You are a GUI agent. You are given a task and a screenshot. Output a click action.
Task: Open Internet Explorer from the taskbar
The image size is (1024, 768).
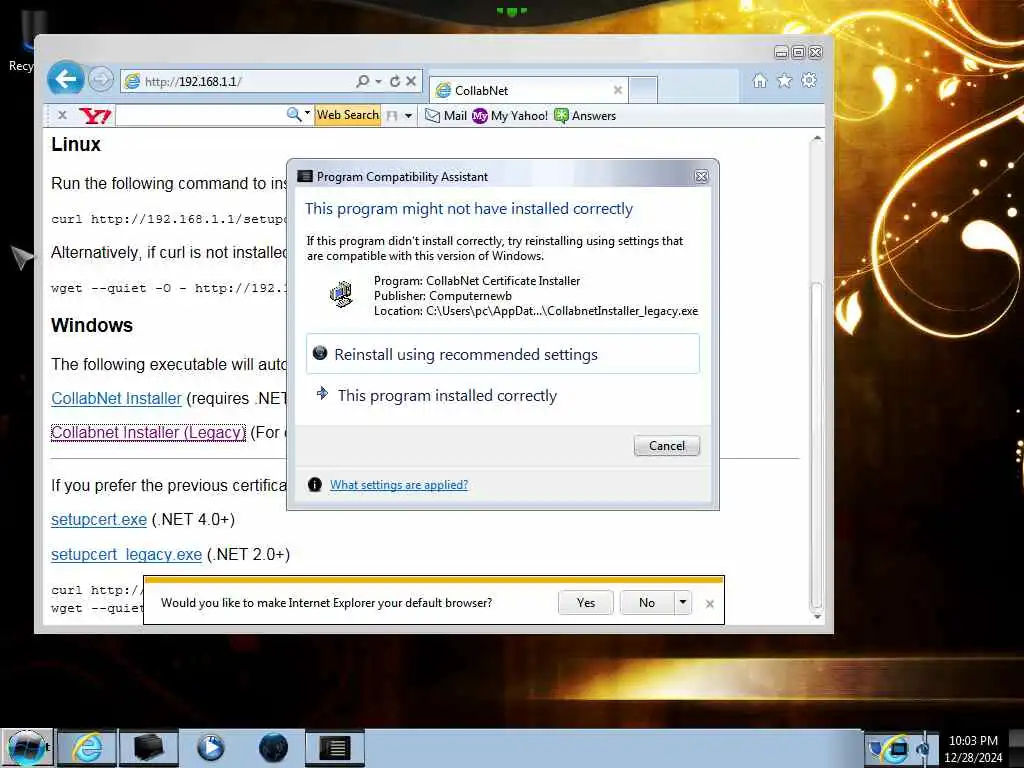point(87,748)
